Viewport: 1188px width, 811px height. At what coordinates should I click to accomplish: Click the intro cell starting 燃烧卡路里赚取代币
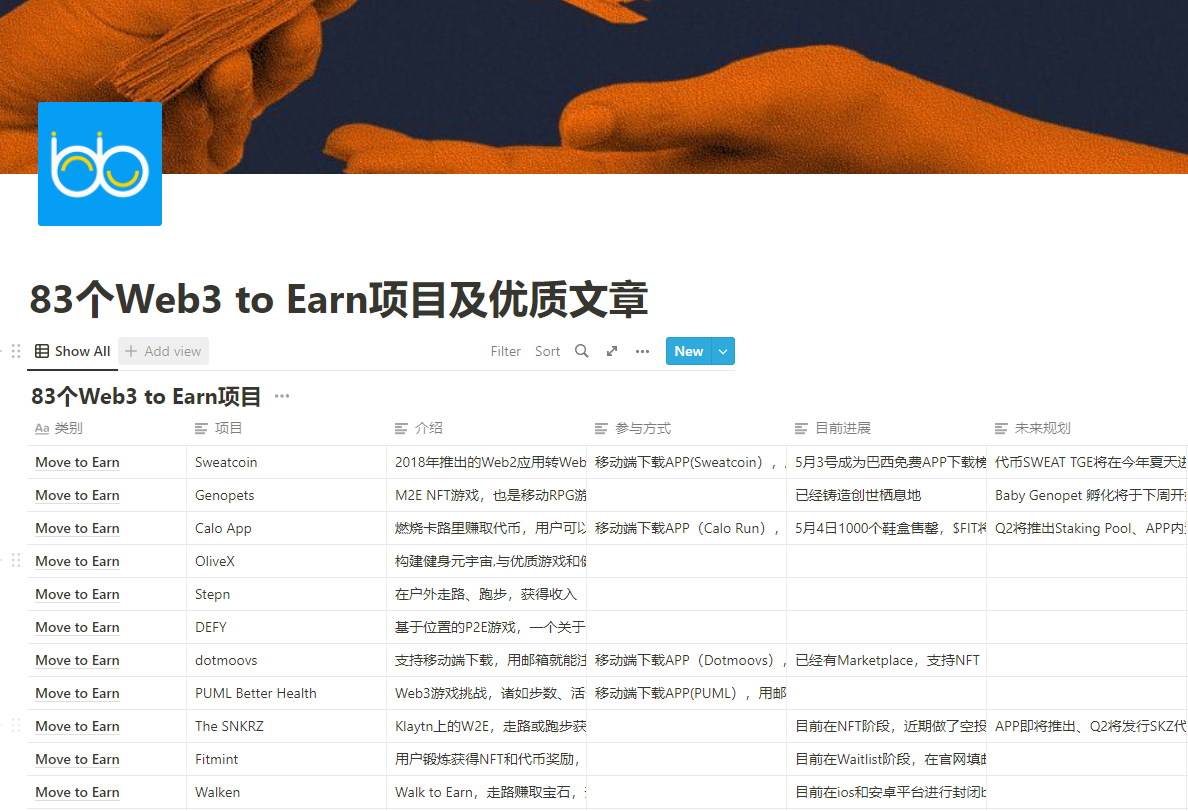coord(486,528)
